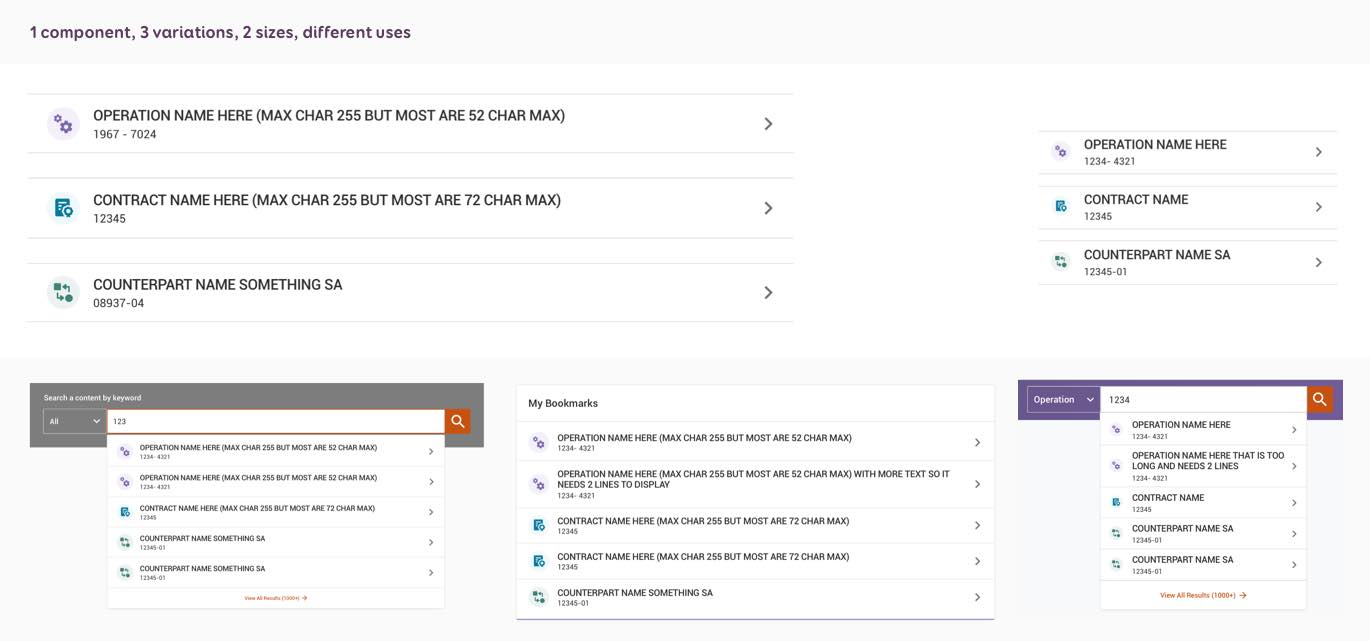This screenshot has width=1370, height=641.
Task: Click View All Results link under the purple search bar
Action: tap(1203, 595)
